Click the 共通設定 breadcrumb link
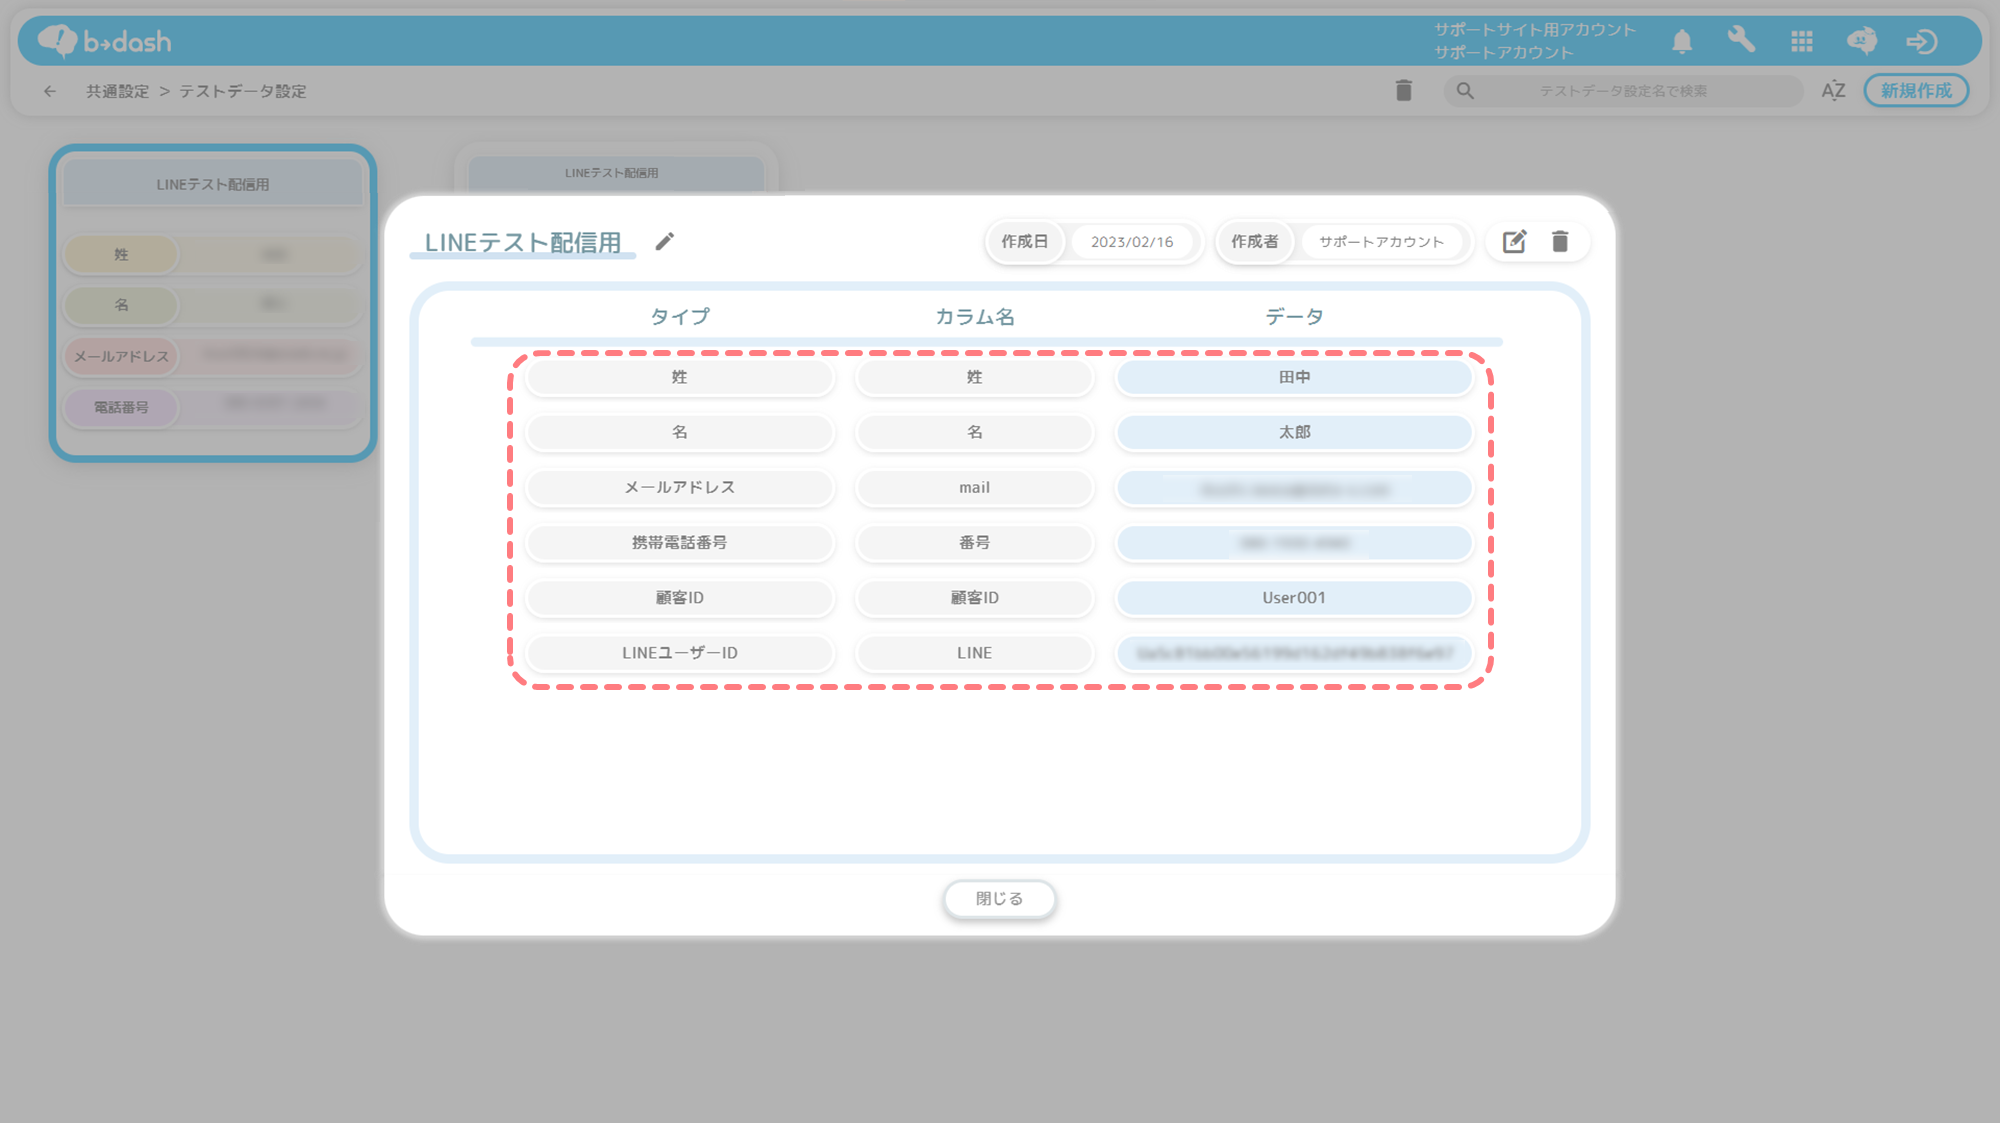The image size is (2000, 1125). pos(117,91)
